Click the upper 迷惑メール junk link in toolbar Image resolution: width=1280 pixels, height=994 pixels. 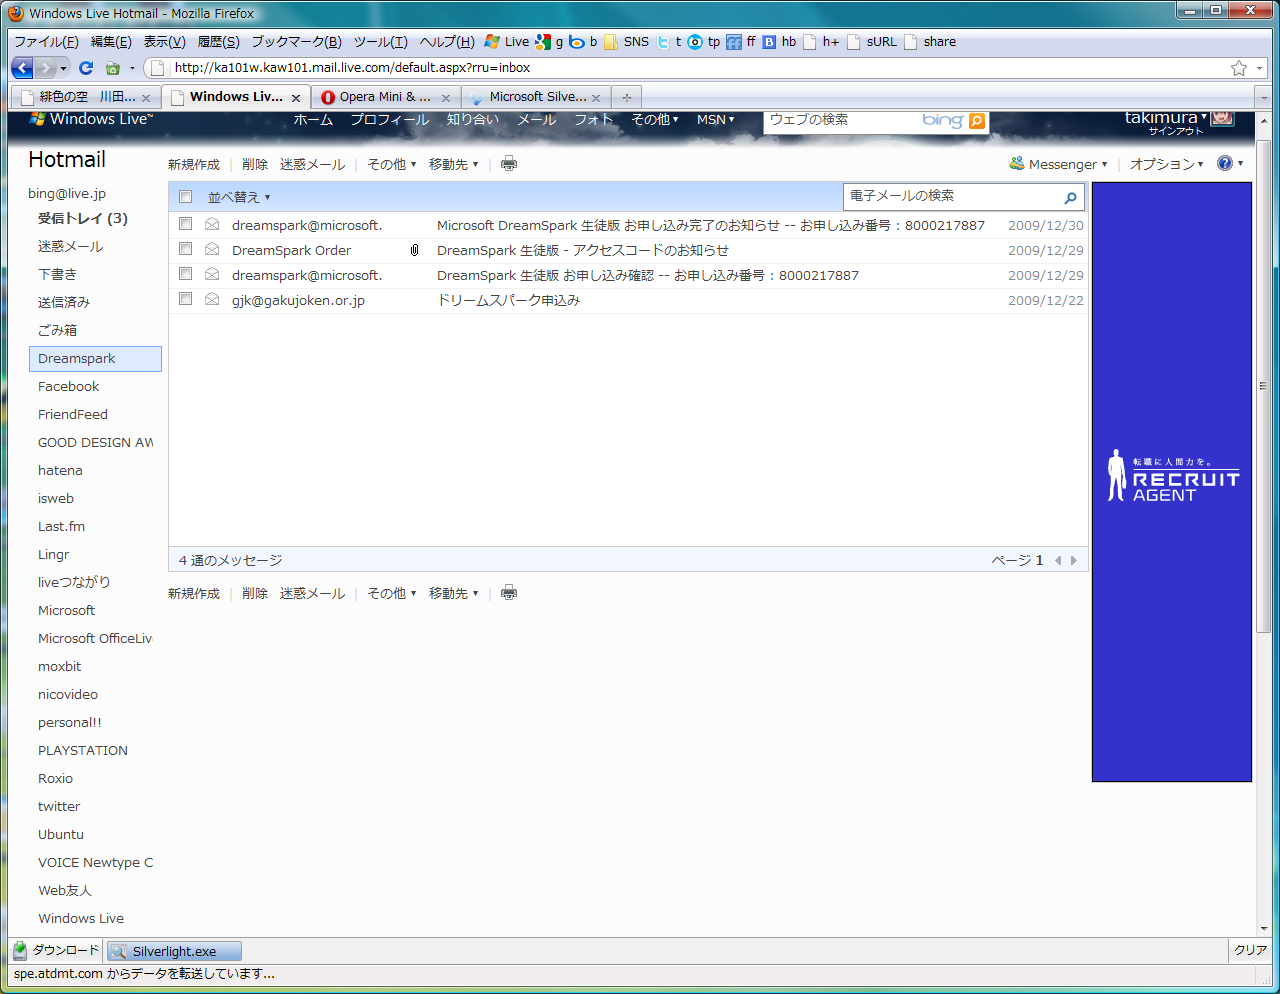pos(312,164)
